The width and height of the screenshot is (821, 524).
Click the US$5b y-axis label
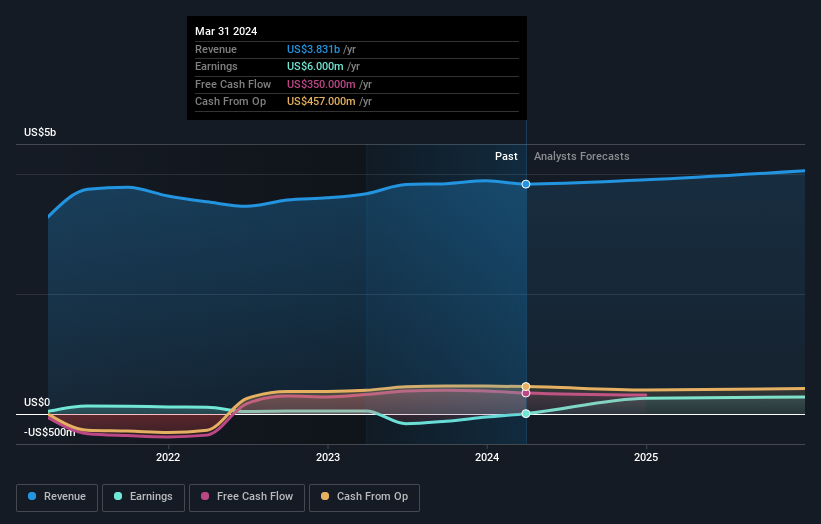click(40, 132)
